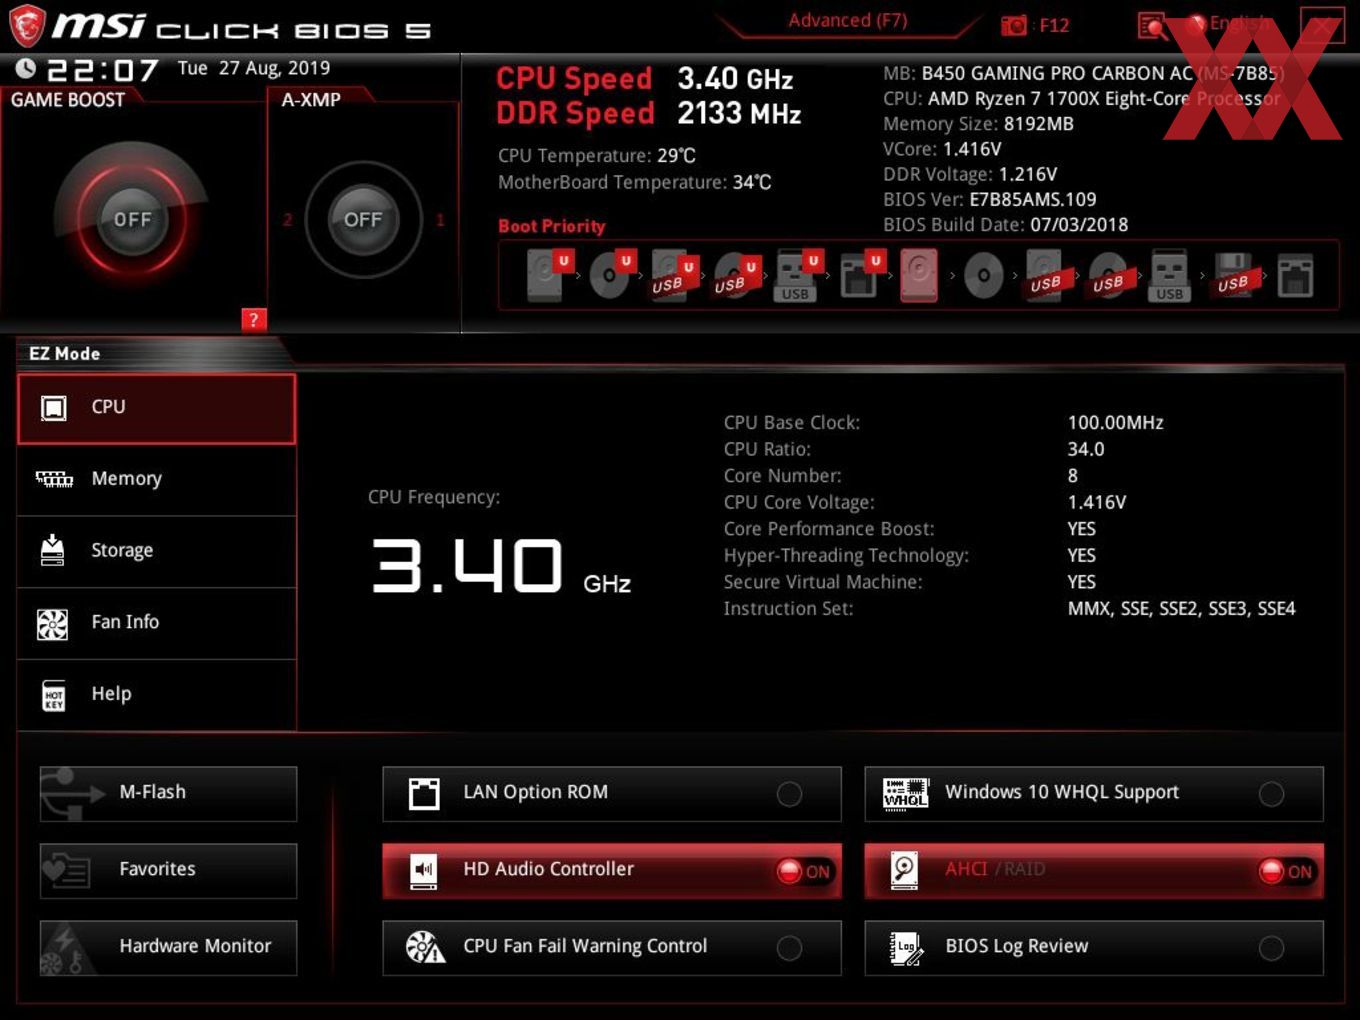1360x1020 pixels.
Task: Click the 22:07 clock display
Action: pyautogui.click(x=103, y=70)
